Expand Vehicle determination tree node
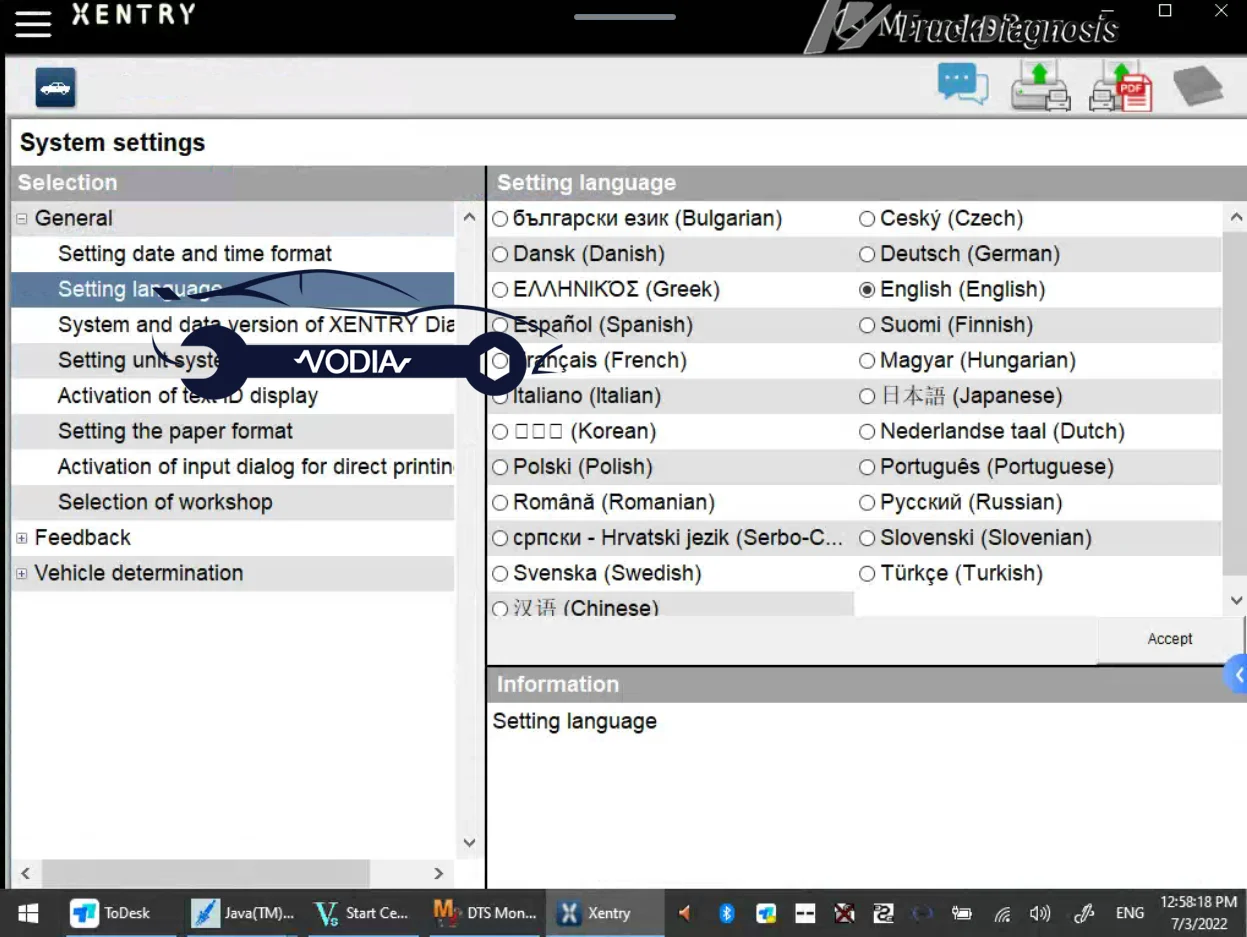This screenshot has height=937, width=1247. pos(21,574)
